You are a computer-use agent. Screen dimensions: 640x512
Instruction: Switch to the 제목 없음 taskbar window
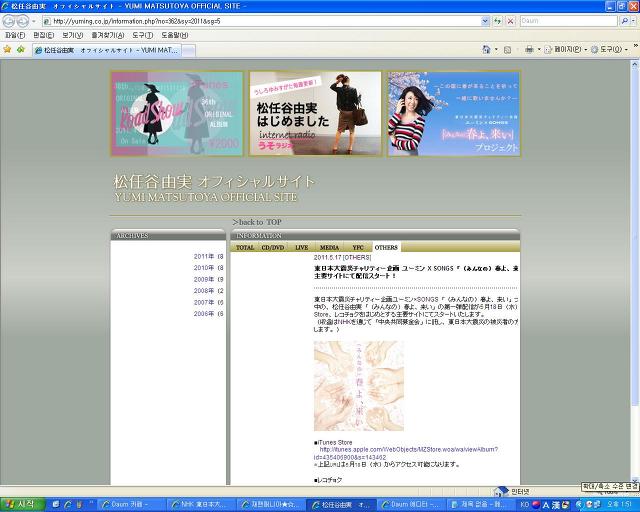(480, 505)
